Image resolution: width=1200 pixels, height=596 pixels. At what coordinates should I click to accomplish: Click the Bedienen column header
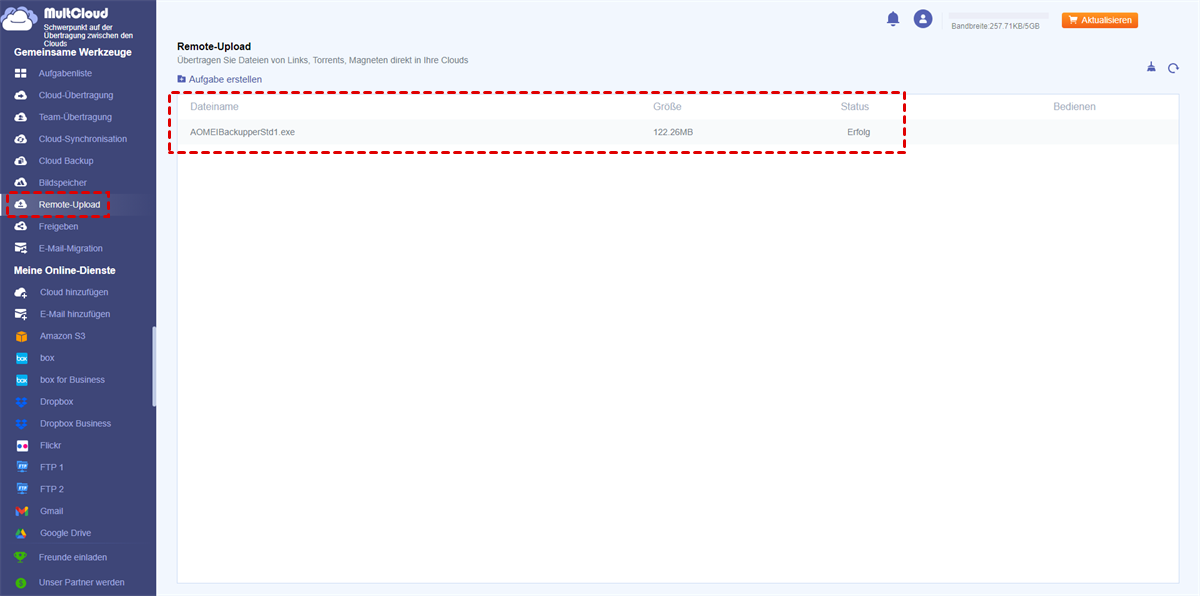pos(1074,106)
